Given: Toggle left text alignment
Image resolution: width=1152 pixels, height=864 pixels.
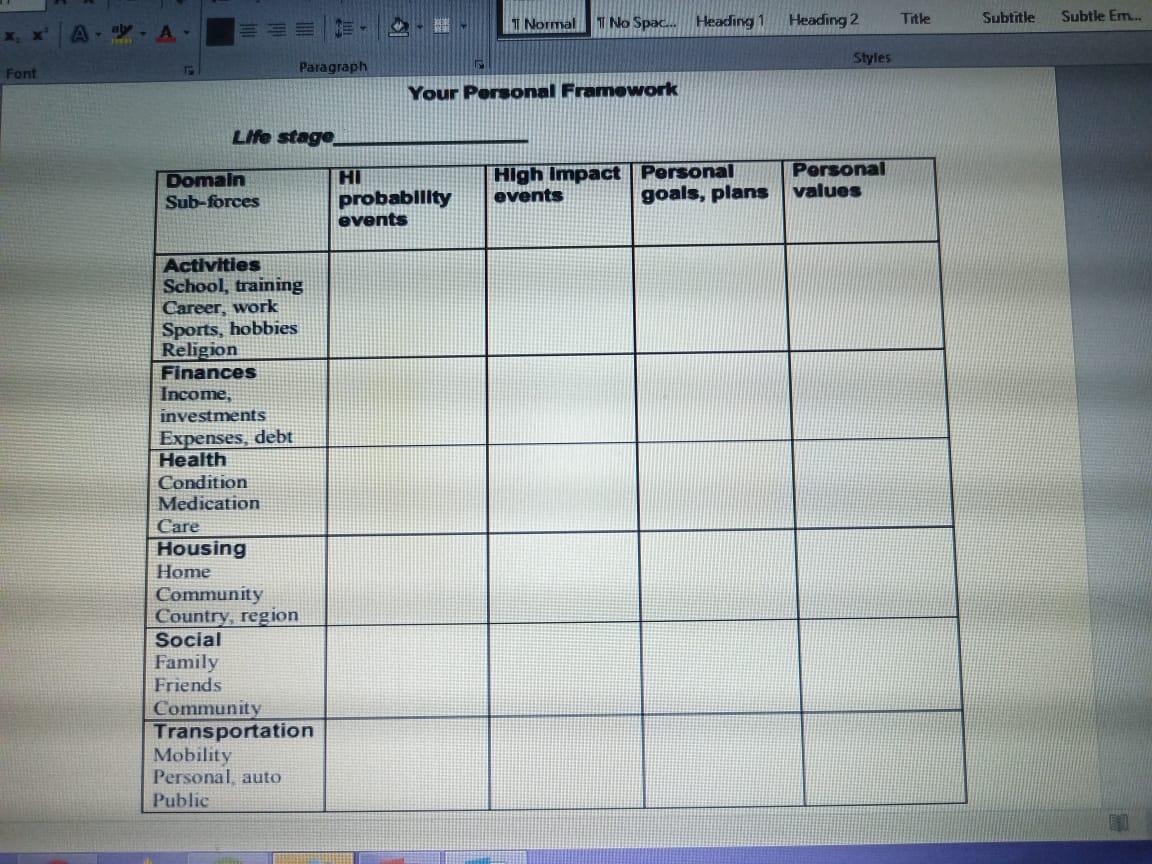Looking at the screenshot, I should point(247,29).
